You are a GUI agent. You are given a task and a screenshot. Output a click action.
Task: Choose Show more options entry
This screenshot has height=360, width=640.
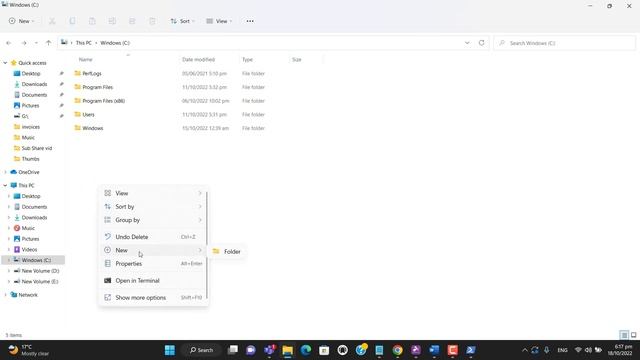[153, 298]
